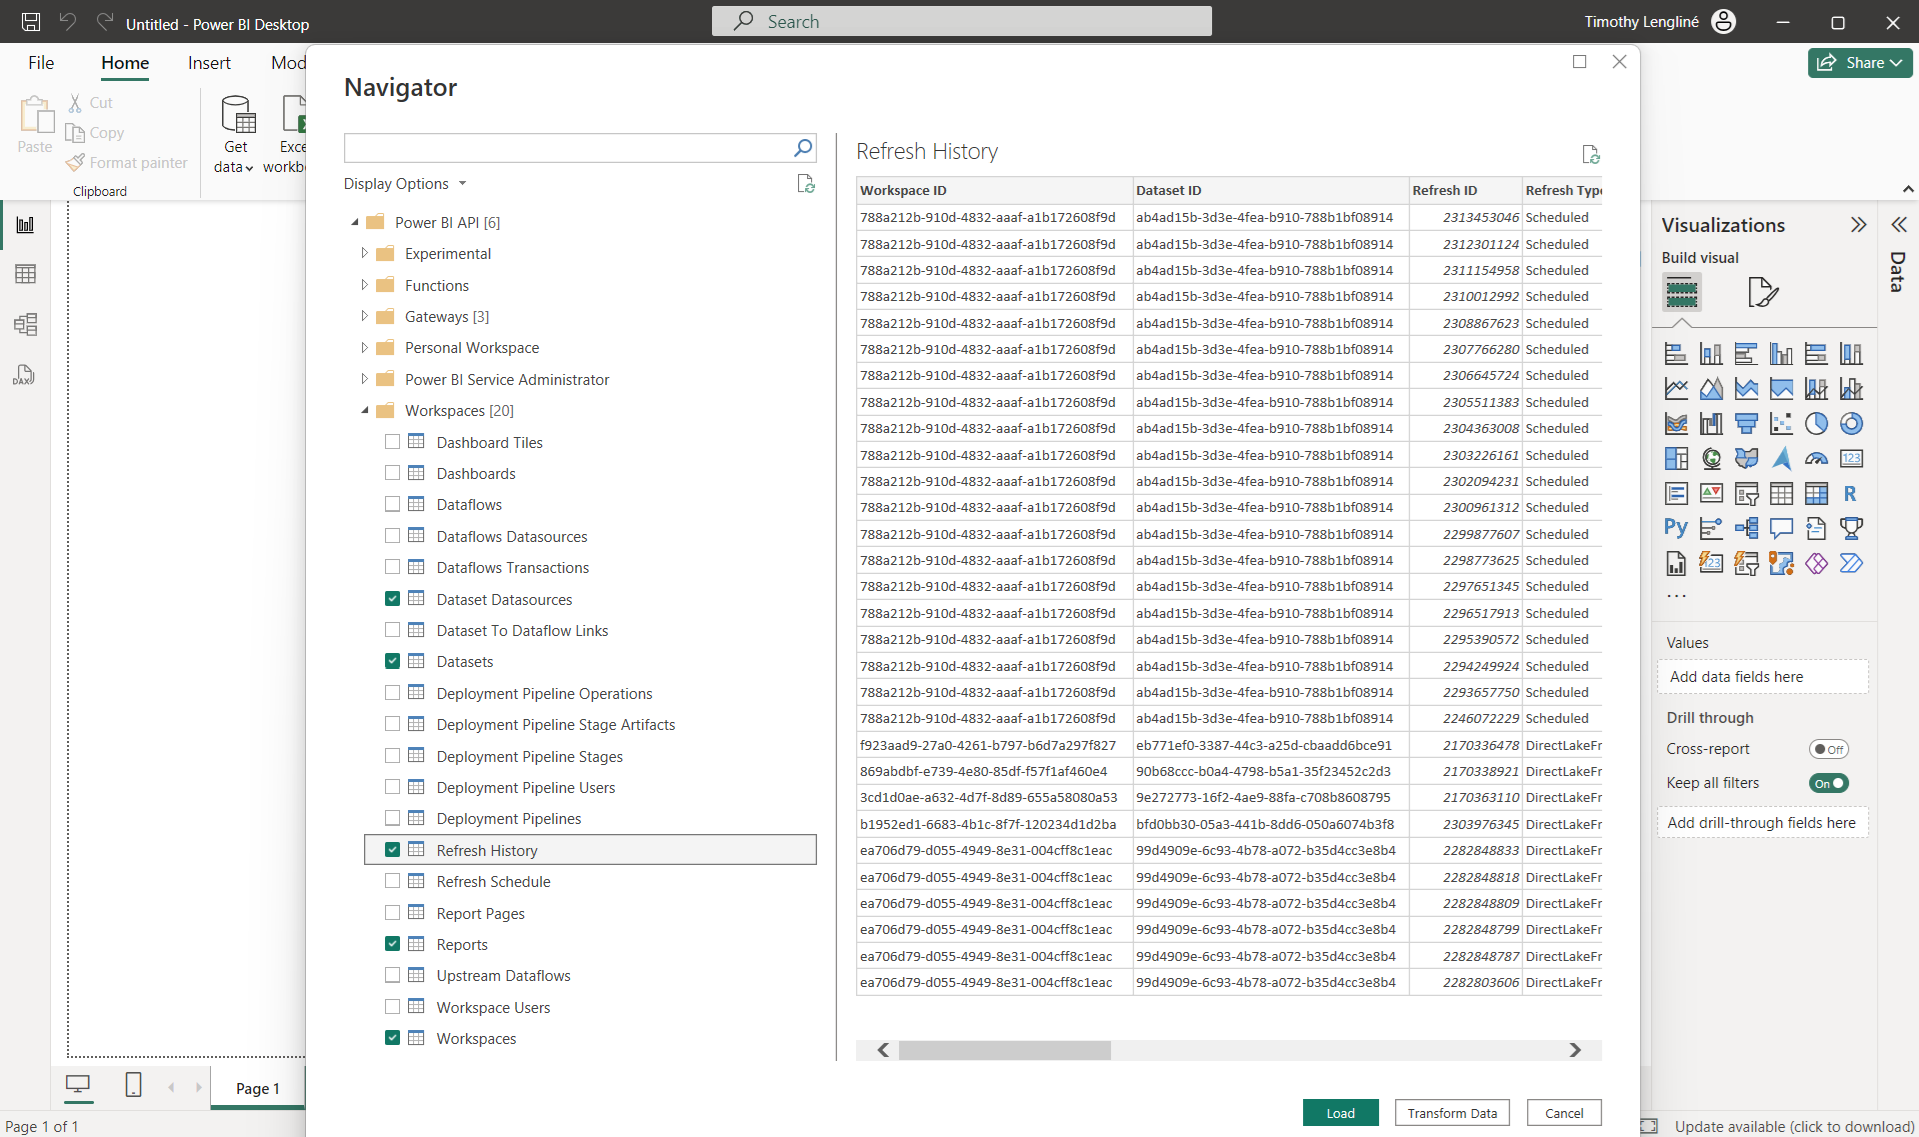Expand Power BI Service Administrator folder
Image resolution: width=1919 pixels, height=1137 pixels.
coord(364,379)
